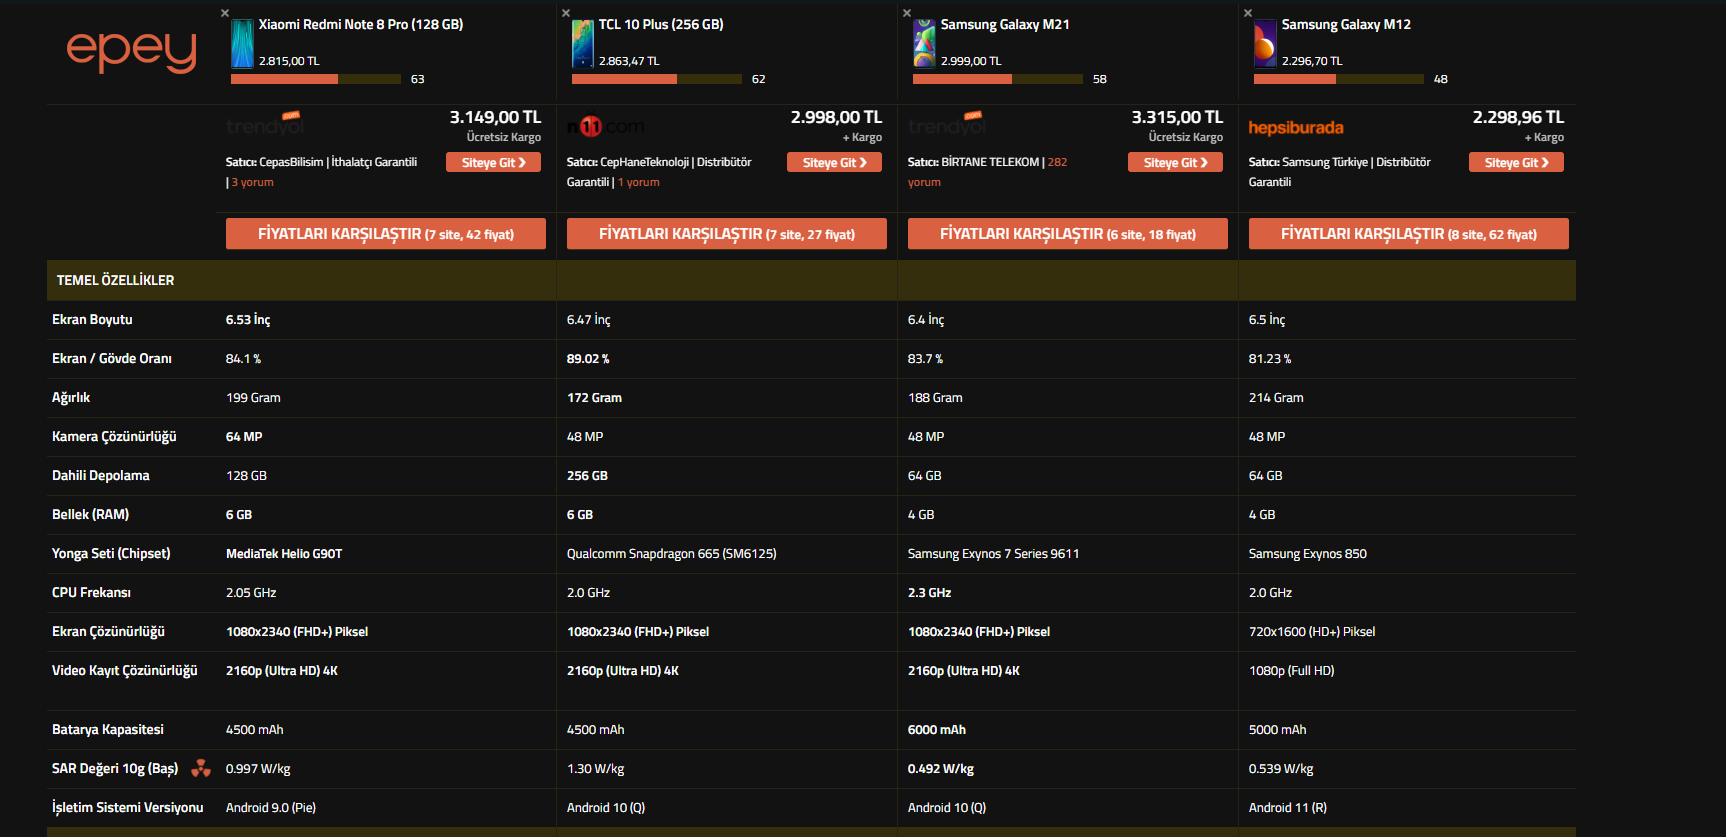
Task: Remove Samsung Galaxy M12 from comparison
Action: pos(1248,13)
